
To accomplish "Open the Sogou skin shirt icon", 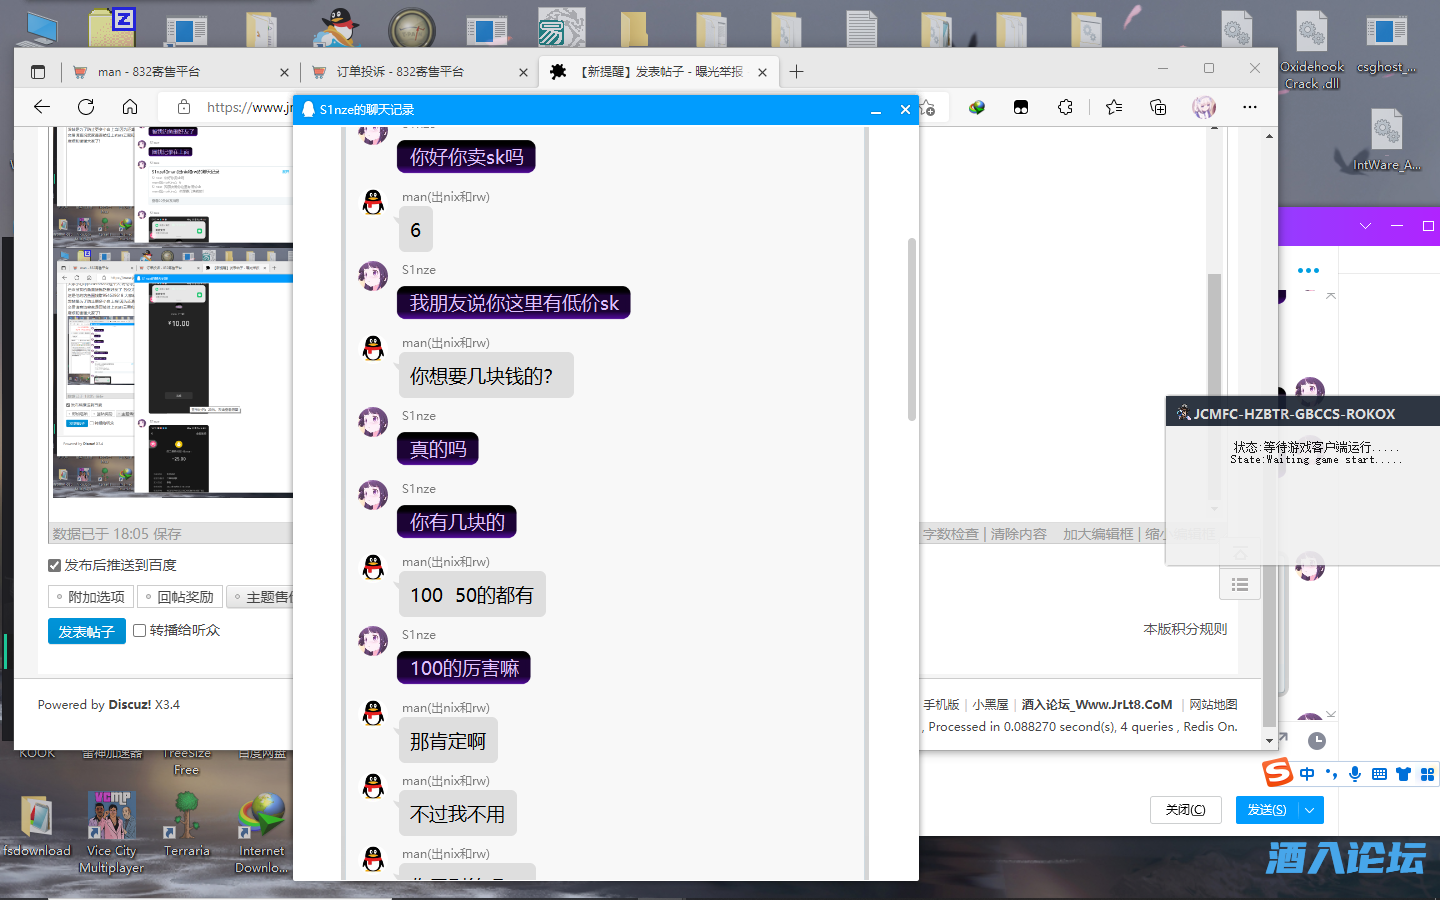I will tap(1403, 774).
